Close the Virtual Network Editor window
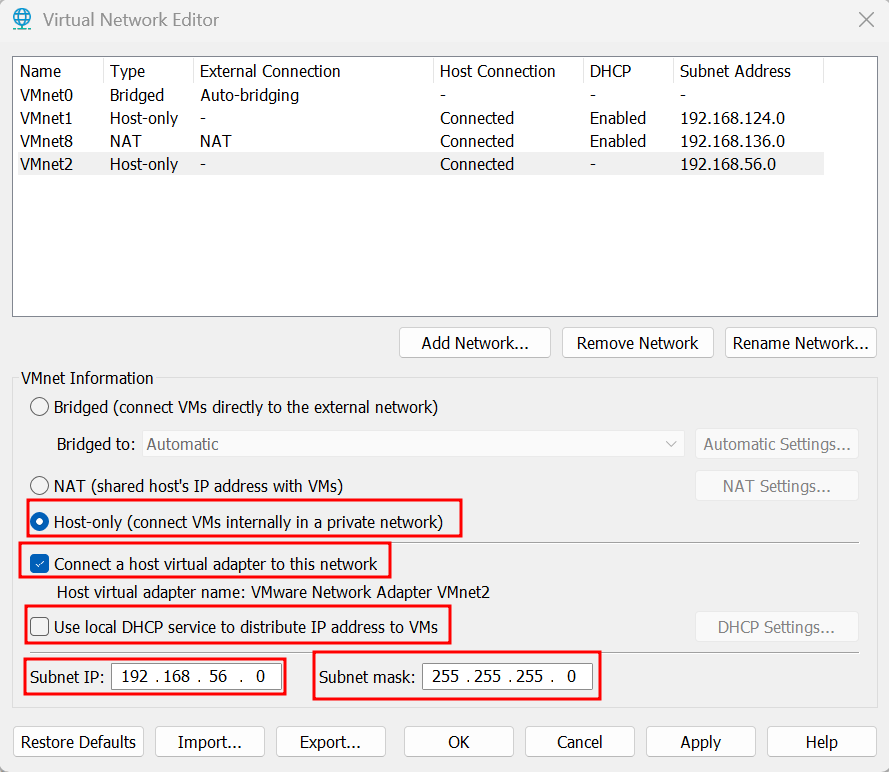This screenshot has width=889, height=772. 866,20
